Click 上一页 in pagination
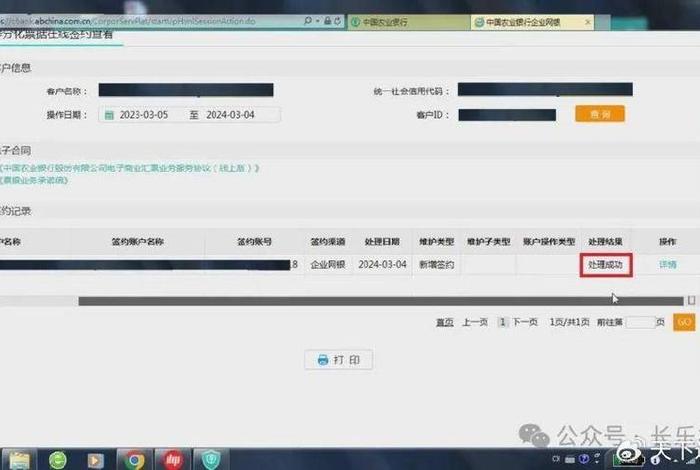The height and width of the screenshot is (470, 700). 475,322
